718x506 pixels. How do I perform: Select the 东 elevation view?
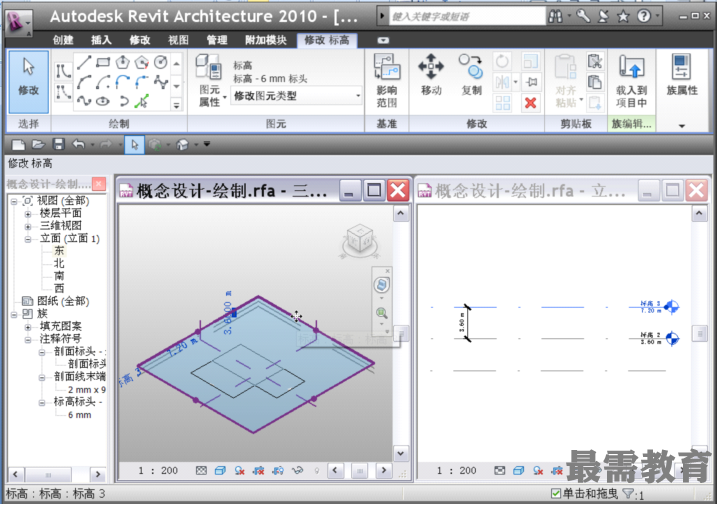tap(59, 250)
